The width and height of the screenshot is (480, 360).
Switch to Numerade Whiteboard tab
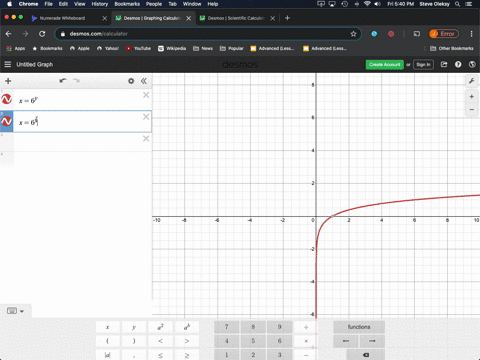62,18
